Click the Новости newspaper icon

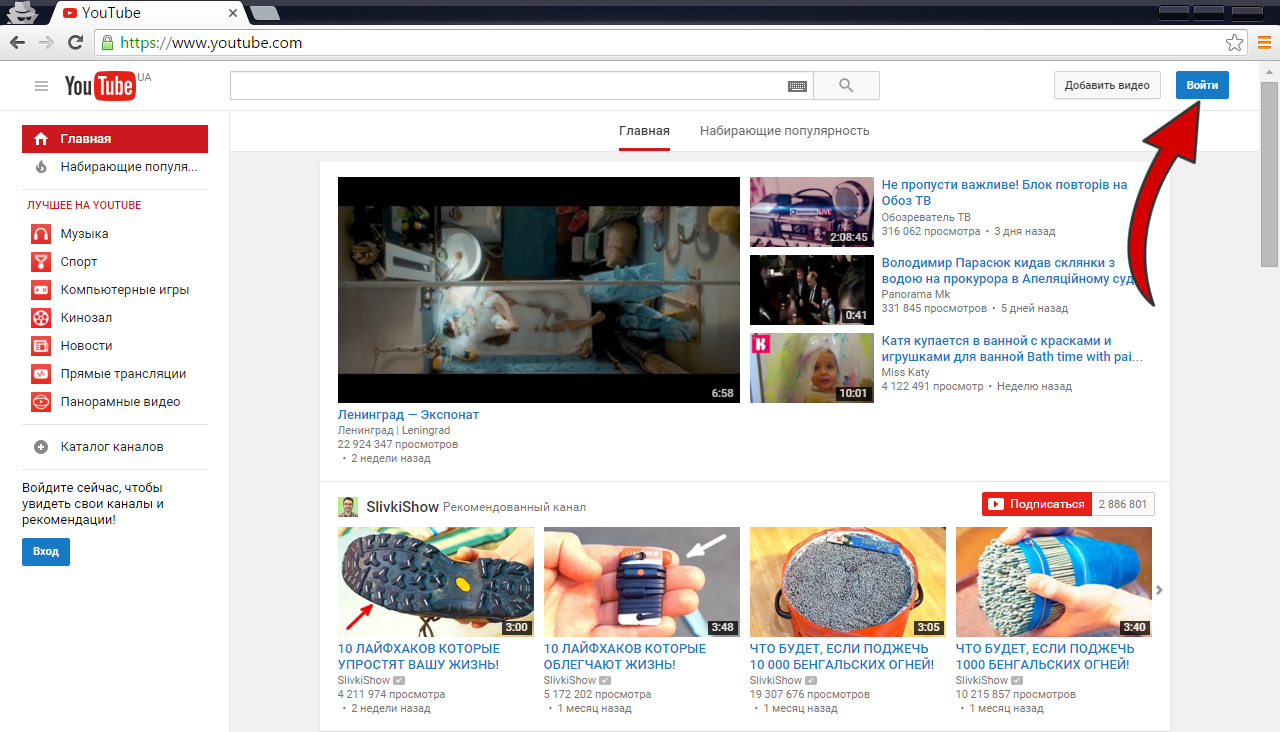coord(41,346)
